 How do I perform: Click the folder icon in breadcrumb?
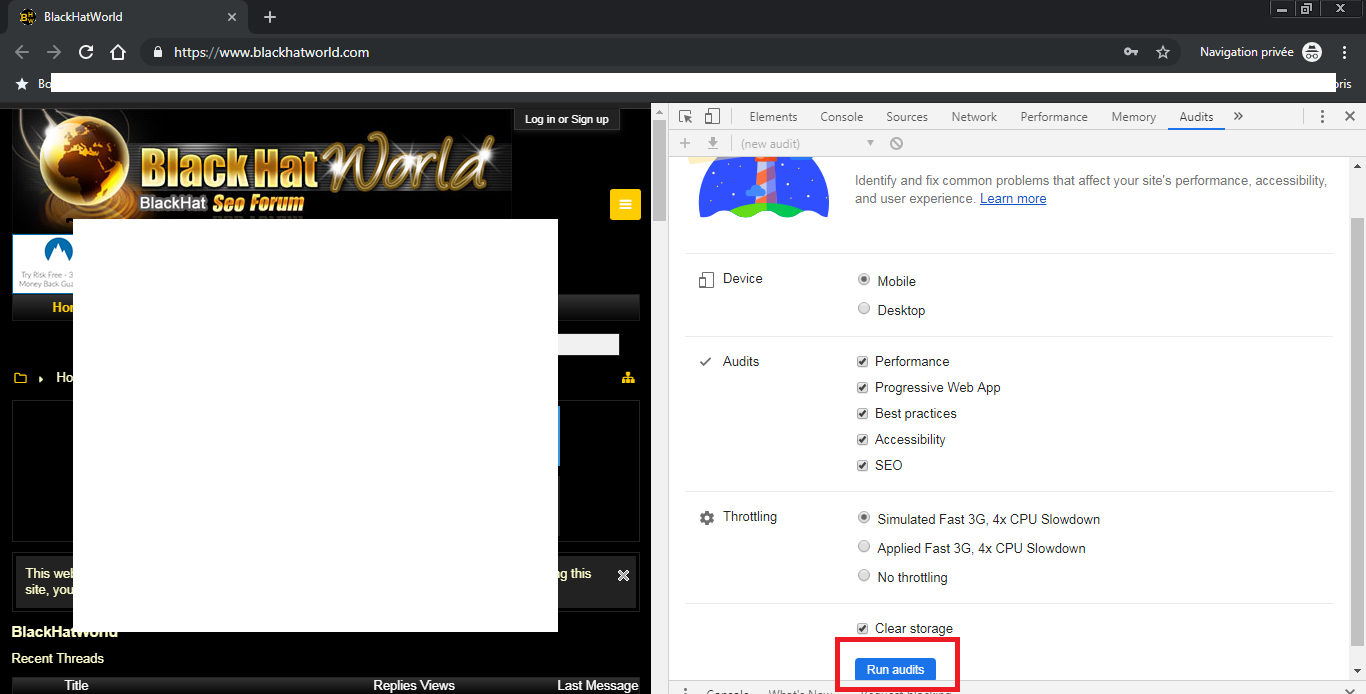[x=20, y=378]
